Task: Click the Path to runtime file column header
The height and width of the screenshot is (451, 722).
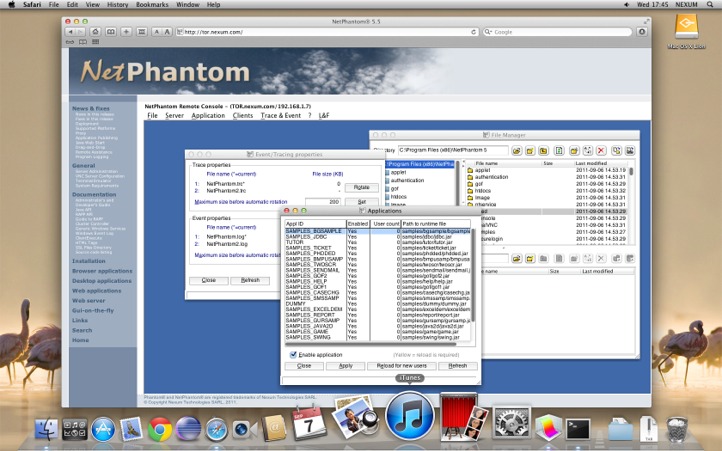Action: point(436,223)
